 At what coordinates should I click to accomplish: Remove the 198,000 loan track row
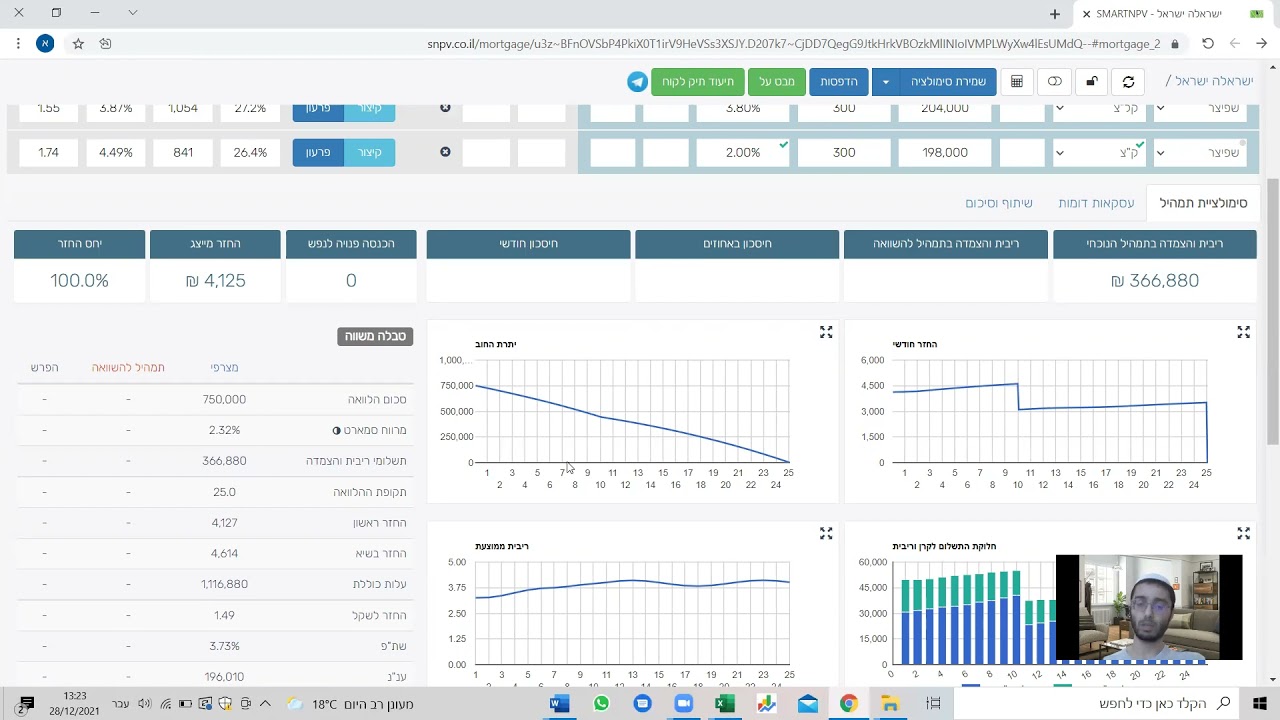(445, 152)
